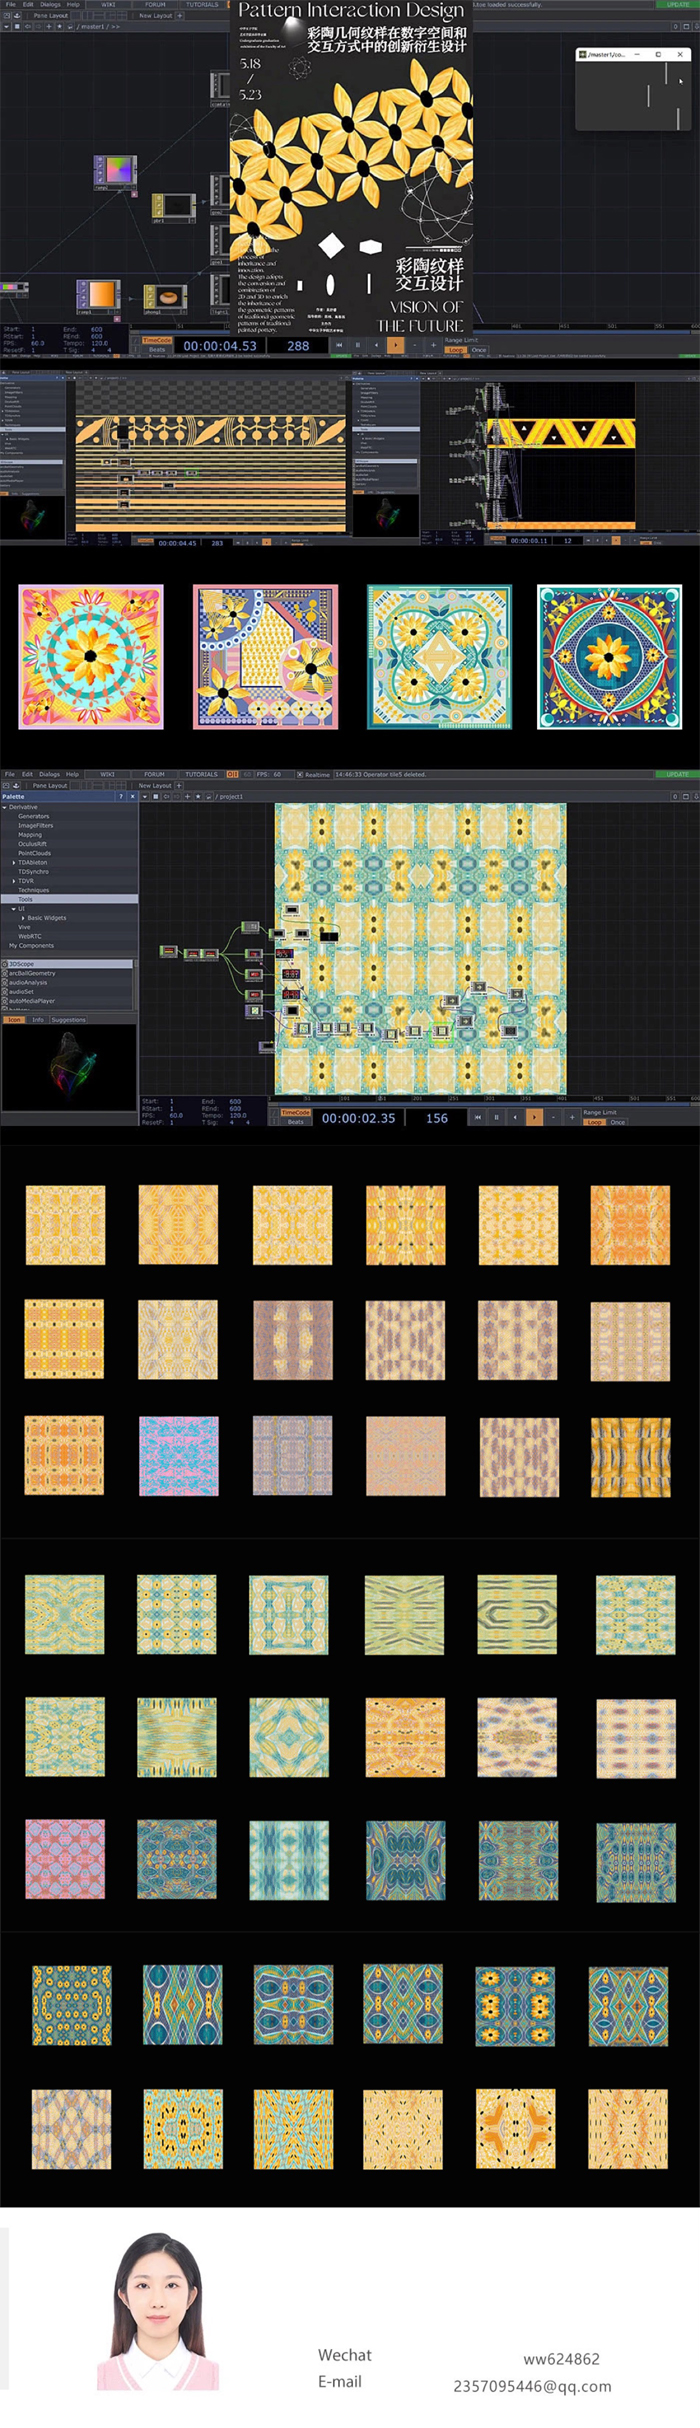This screenshot has width=700, height=2428.
Task: Open Palette help question mark icon
Action: click(121, 796)
